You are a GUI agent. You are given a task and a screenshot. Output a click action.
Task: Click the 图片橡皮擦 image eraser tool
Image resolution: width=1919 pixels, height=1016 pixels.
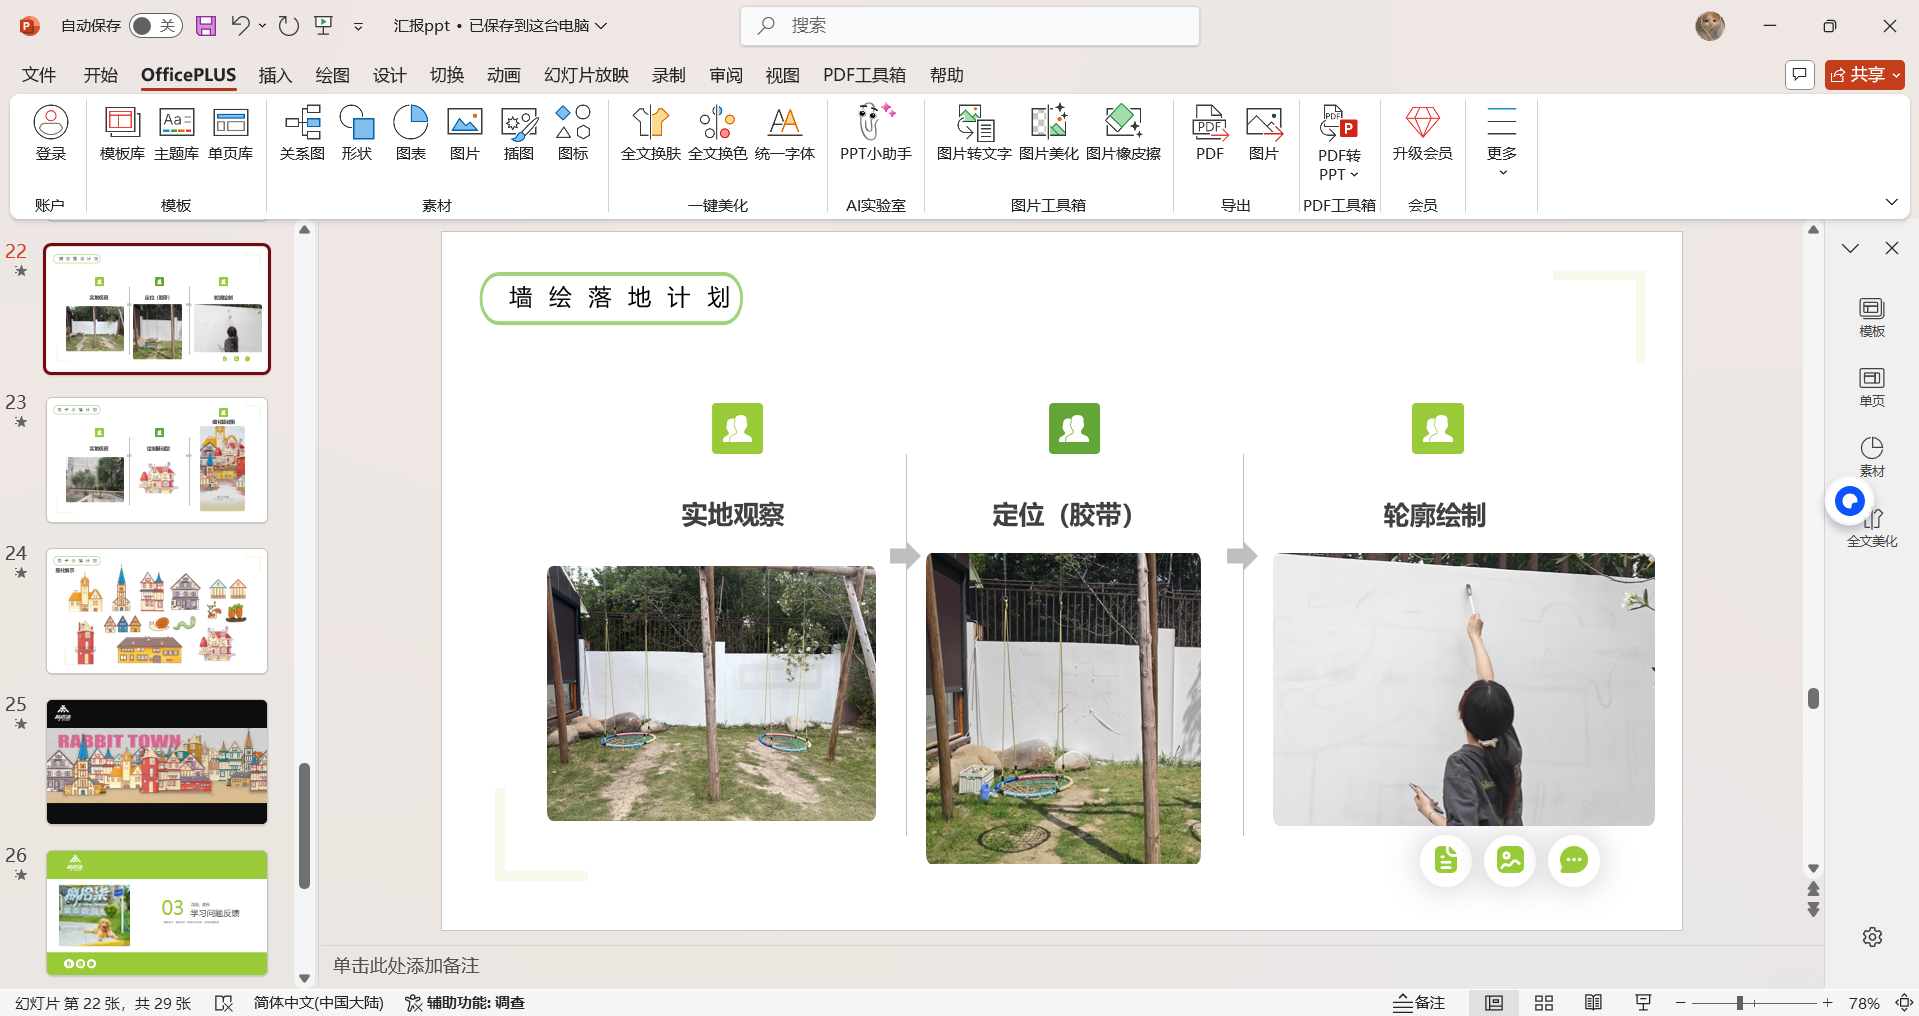pos(1123,133)
